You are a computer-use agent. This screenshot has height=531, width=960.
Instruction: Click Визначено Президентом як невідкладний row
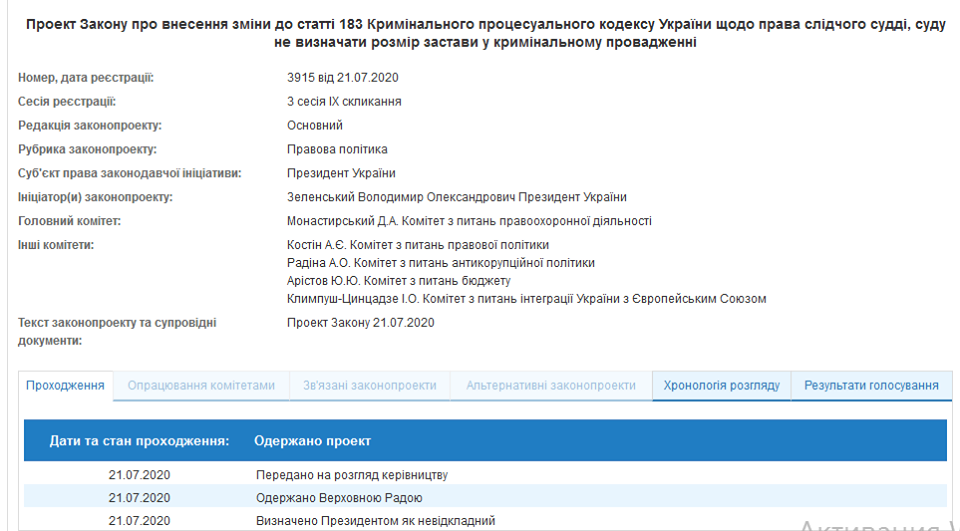coord(375,520)
